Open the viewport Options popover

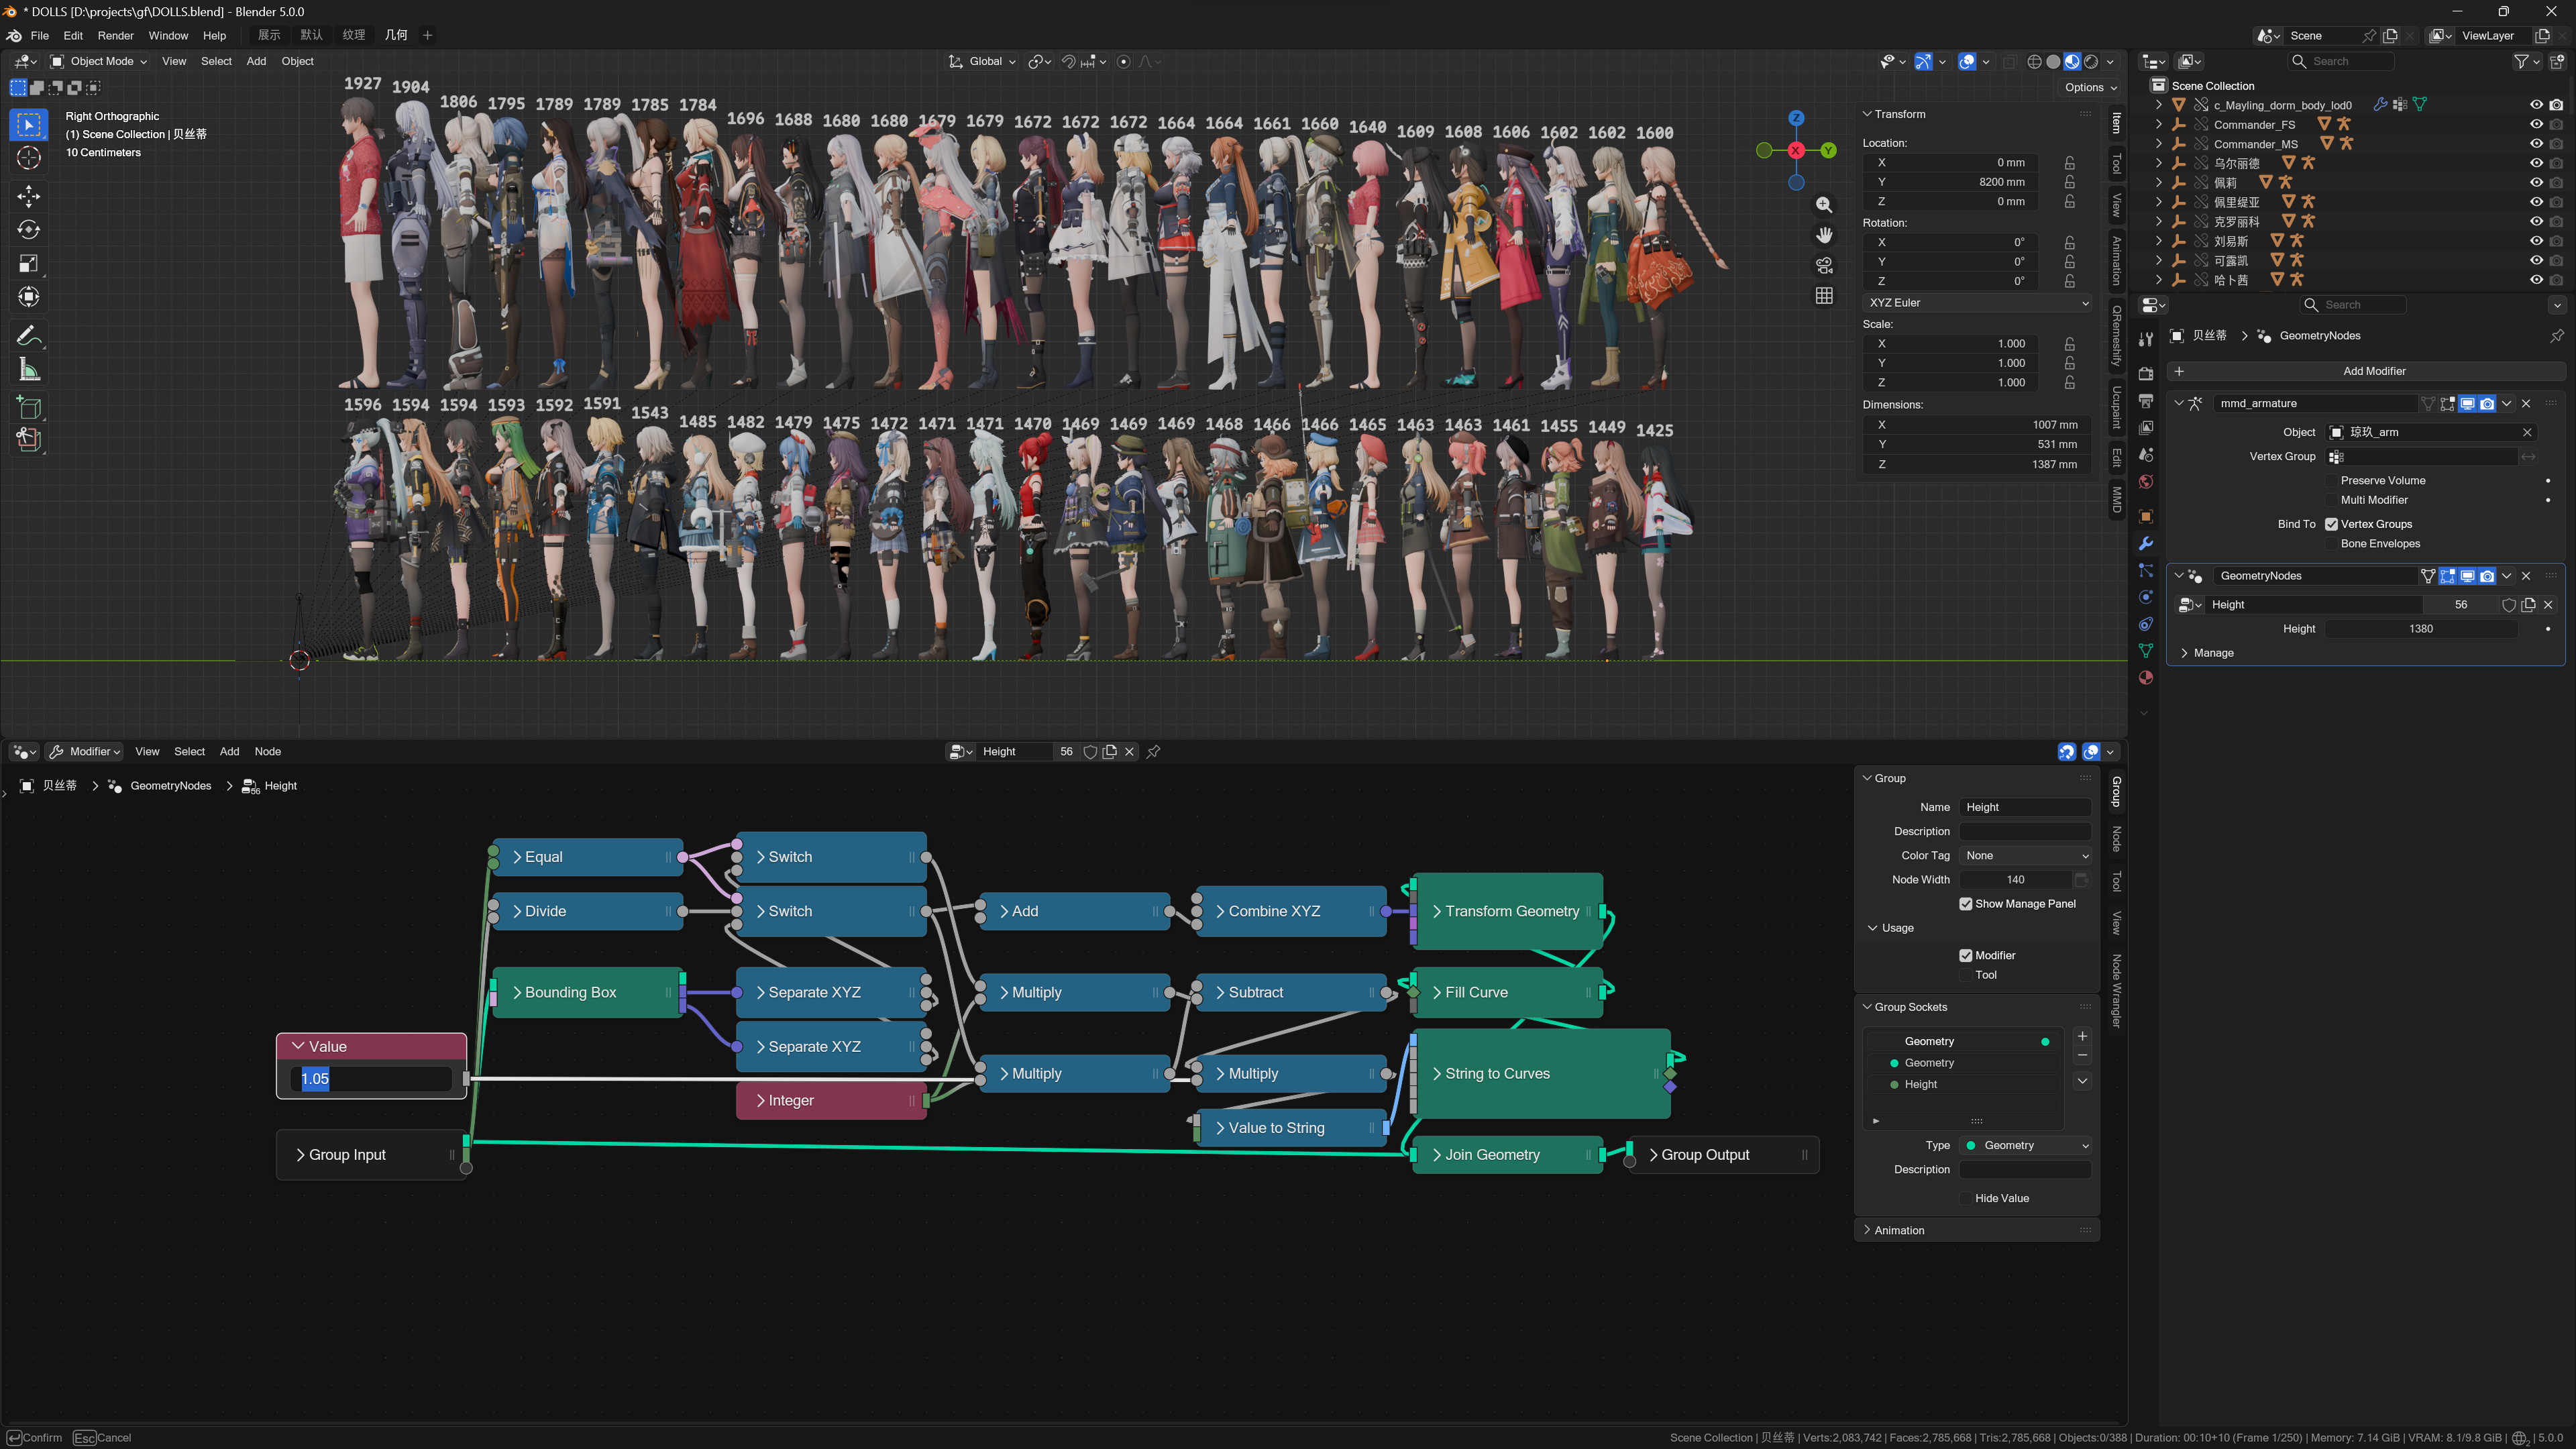pos(2090,88)
